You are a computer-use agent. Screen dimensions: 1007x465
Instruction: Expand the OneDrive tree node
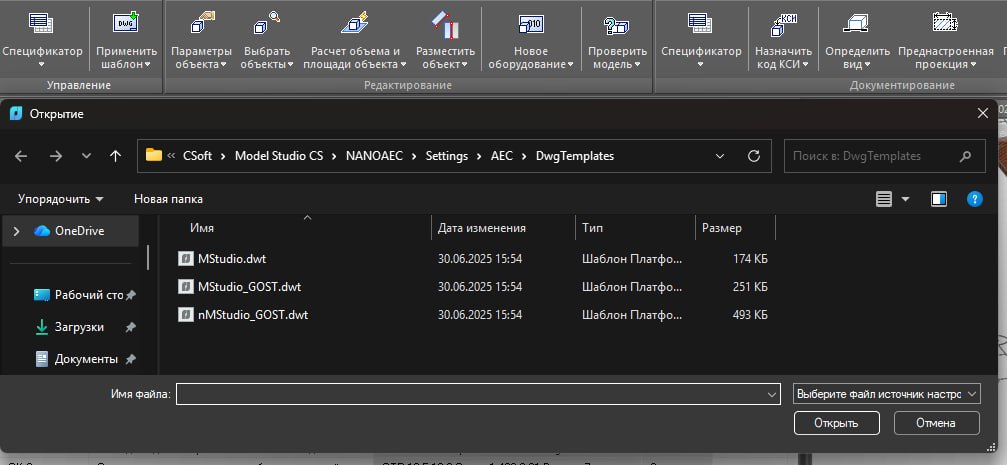(x=16, y=231)
